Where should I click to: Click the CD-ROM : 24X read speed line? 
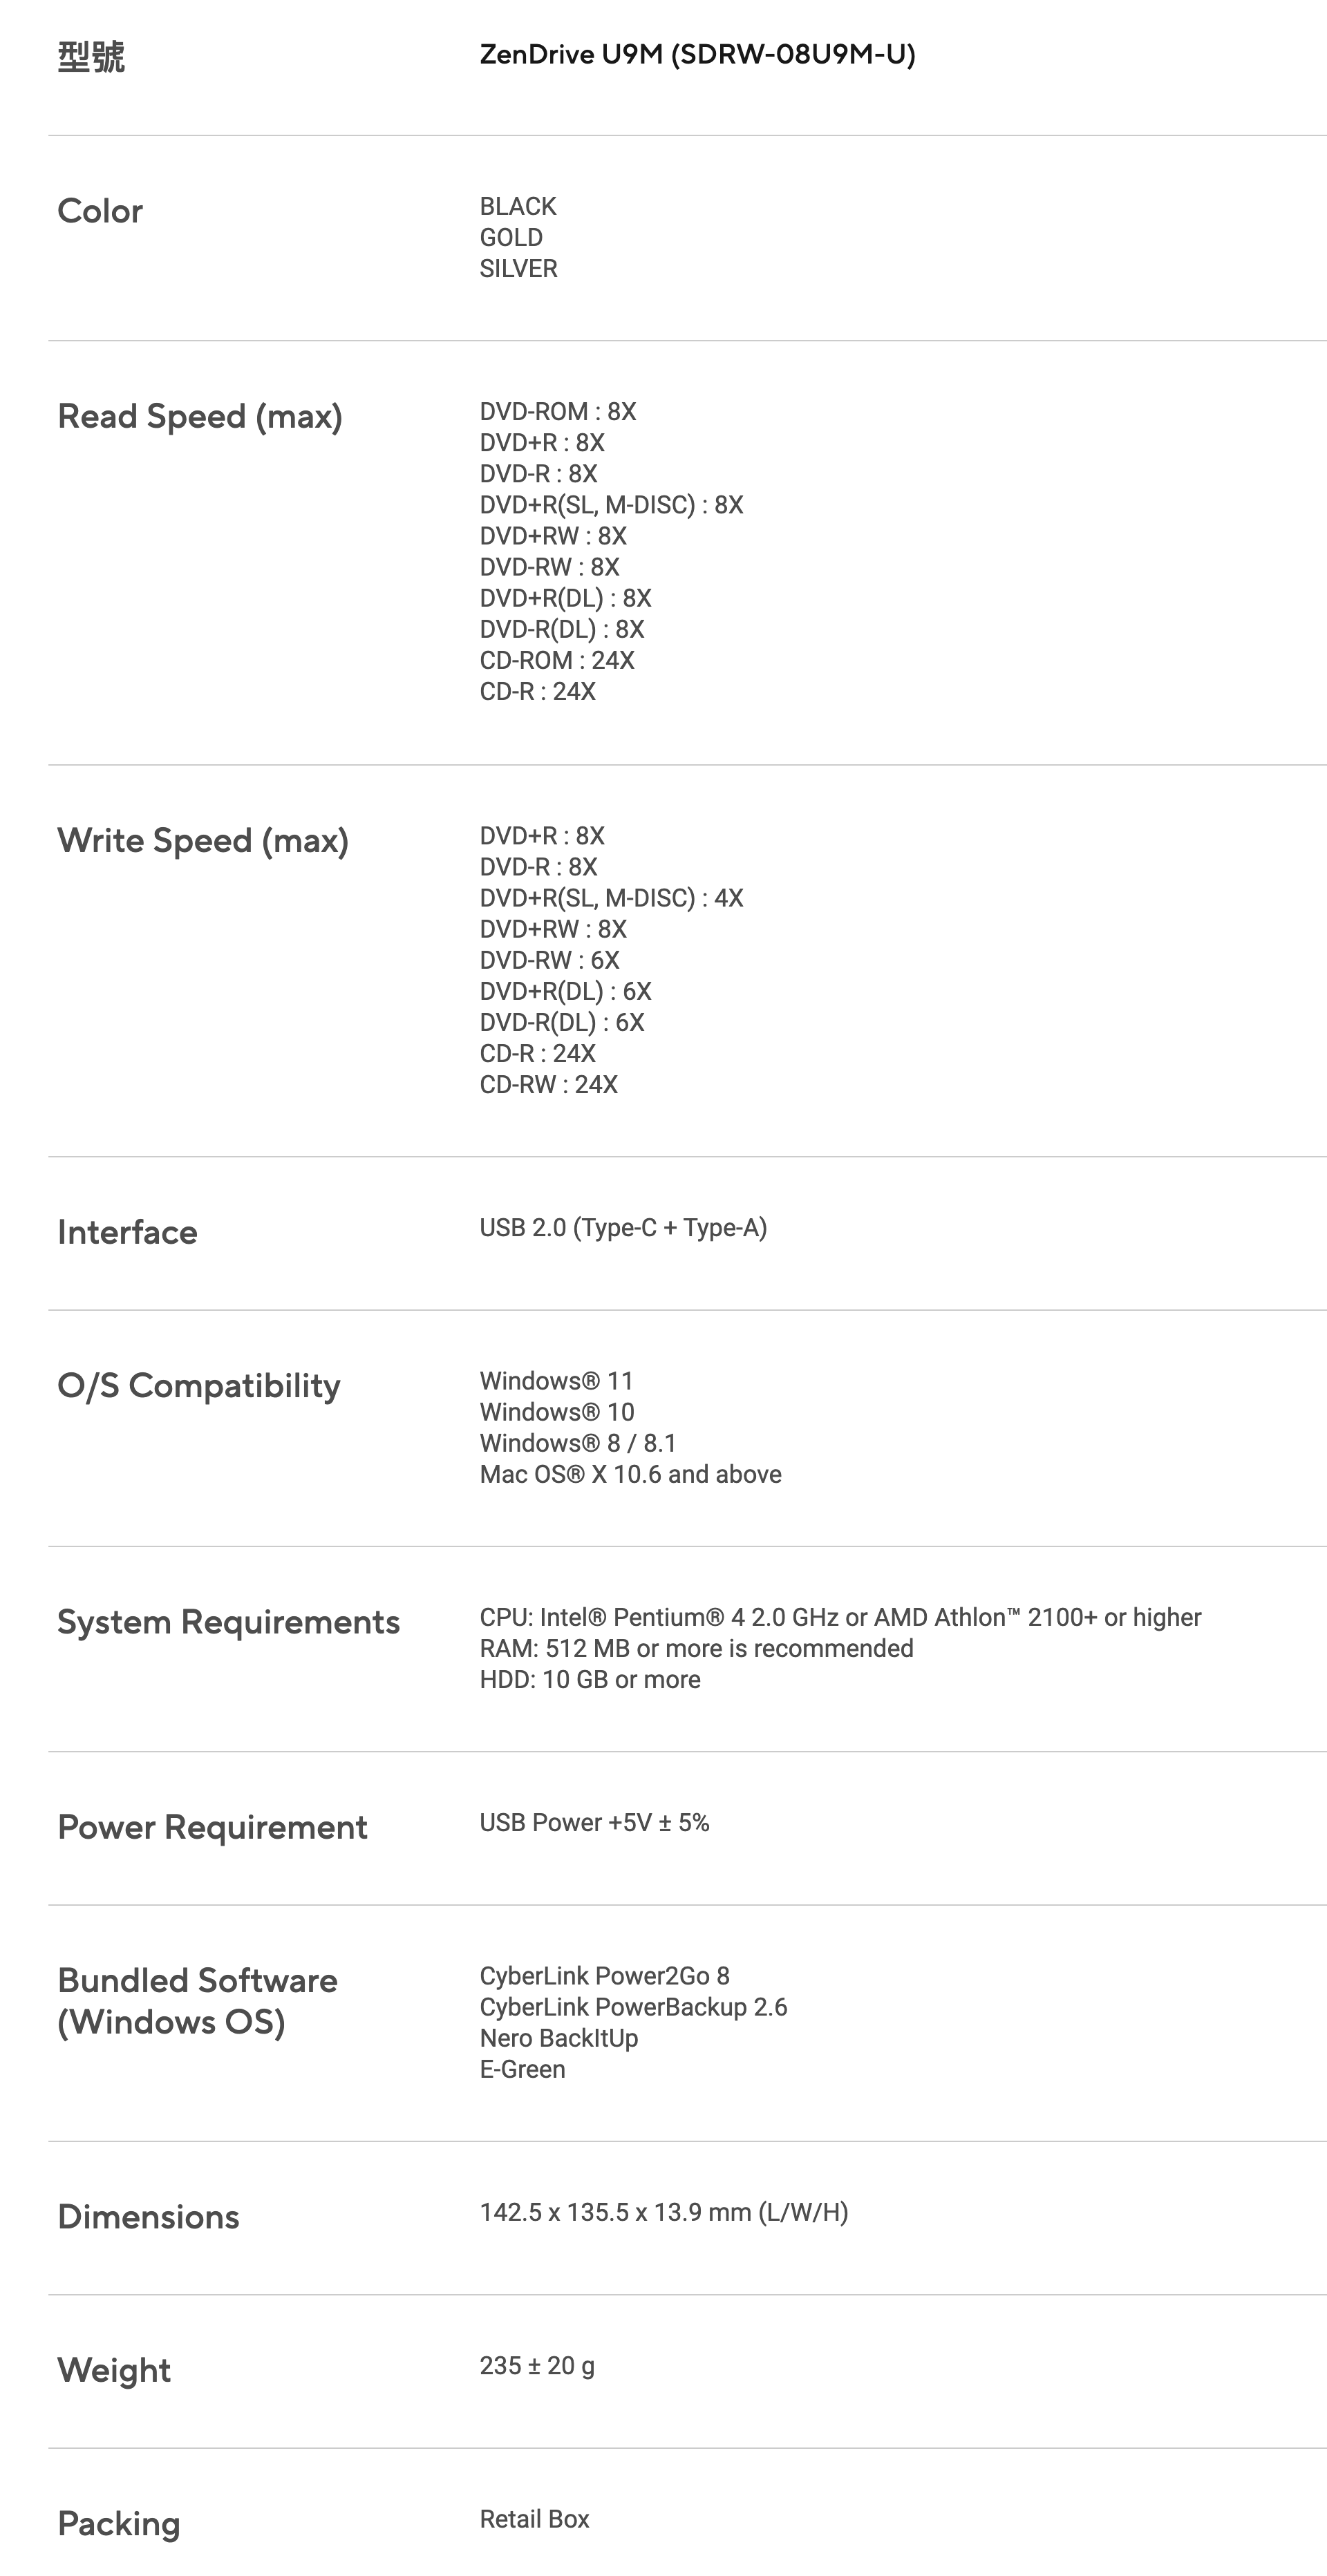556,661
